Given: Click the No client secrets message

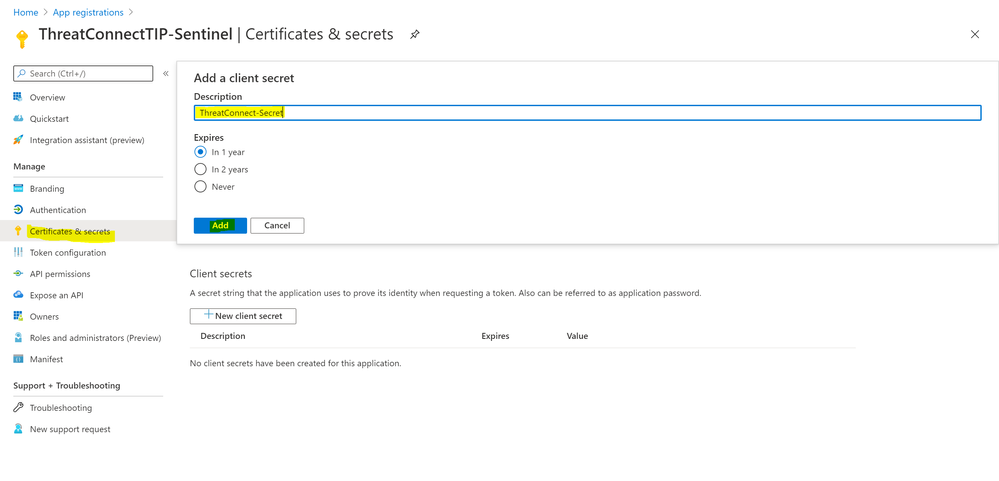Looking at the screenshot, I should point(296,363).
